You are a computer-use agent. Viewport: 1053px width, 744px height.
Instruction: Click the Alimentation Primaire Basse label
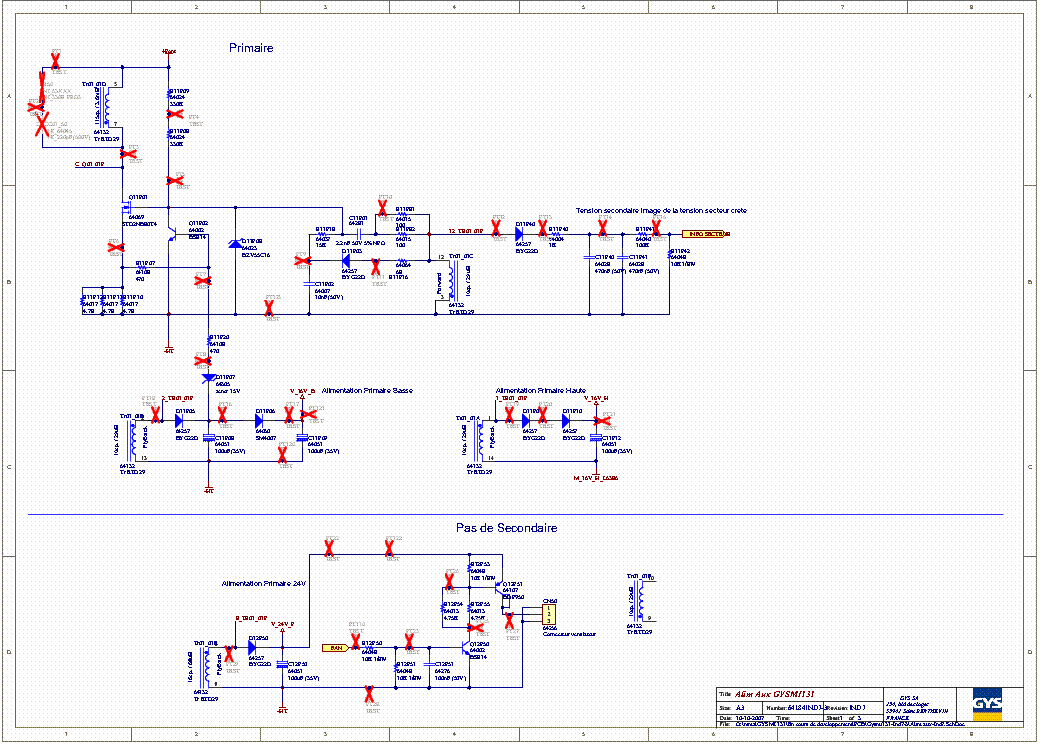(x=367, y=390)
